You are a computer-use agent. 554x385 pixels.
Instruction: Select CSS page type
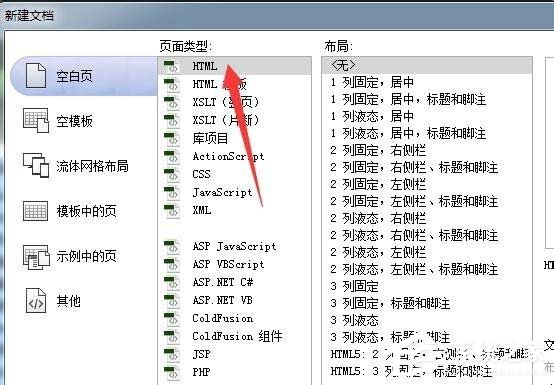[x=201, y=174]
